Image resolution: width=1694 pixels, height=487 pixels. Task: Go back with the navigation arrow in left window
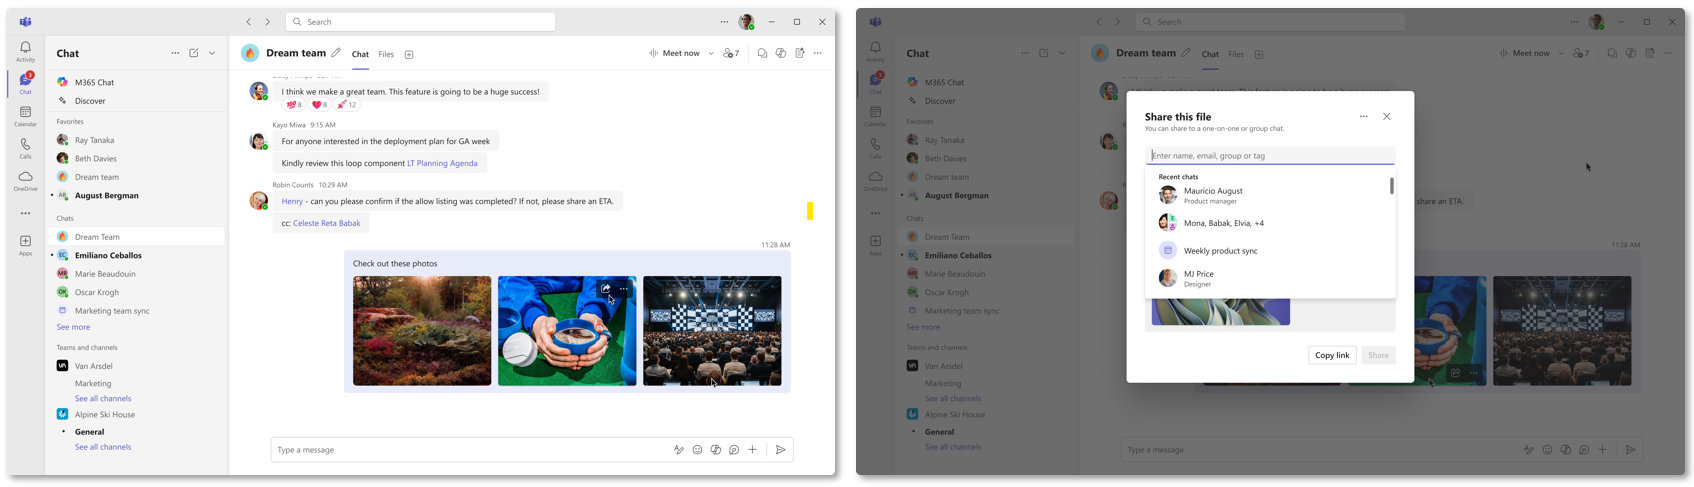click(x=249, y=22)
